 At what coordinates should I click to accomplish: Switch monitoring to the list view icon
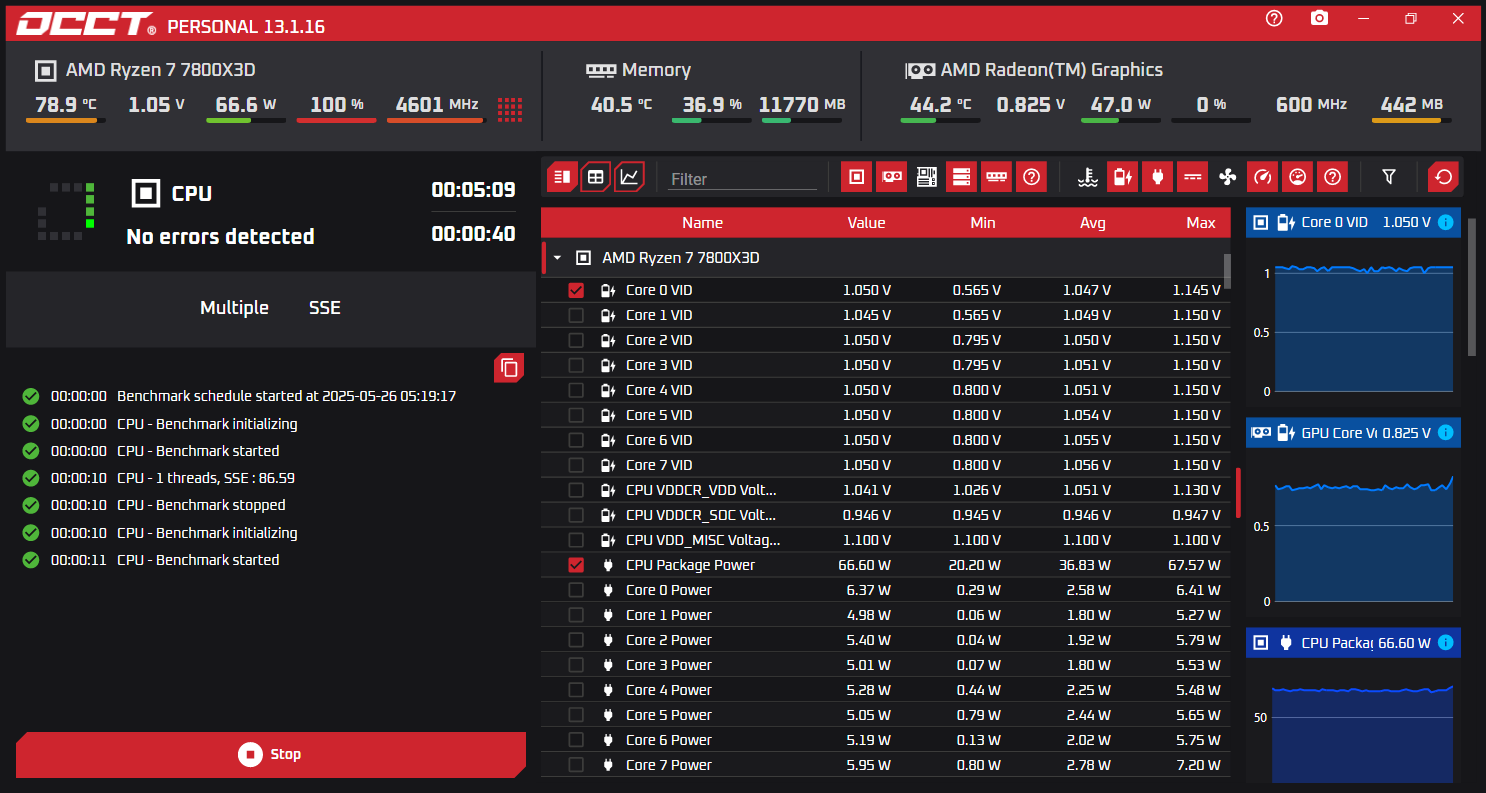pos(562,177)
